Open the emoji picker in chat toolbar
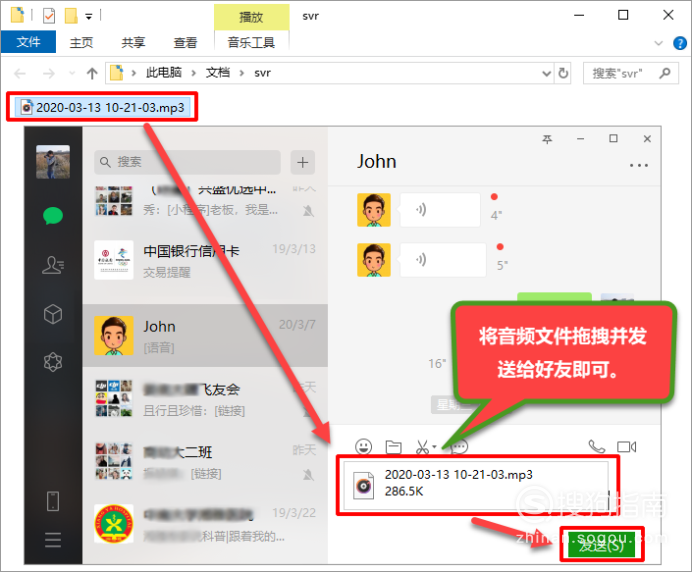The height and width of the screenshot is (572, 692). click(x=364, y=447)
